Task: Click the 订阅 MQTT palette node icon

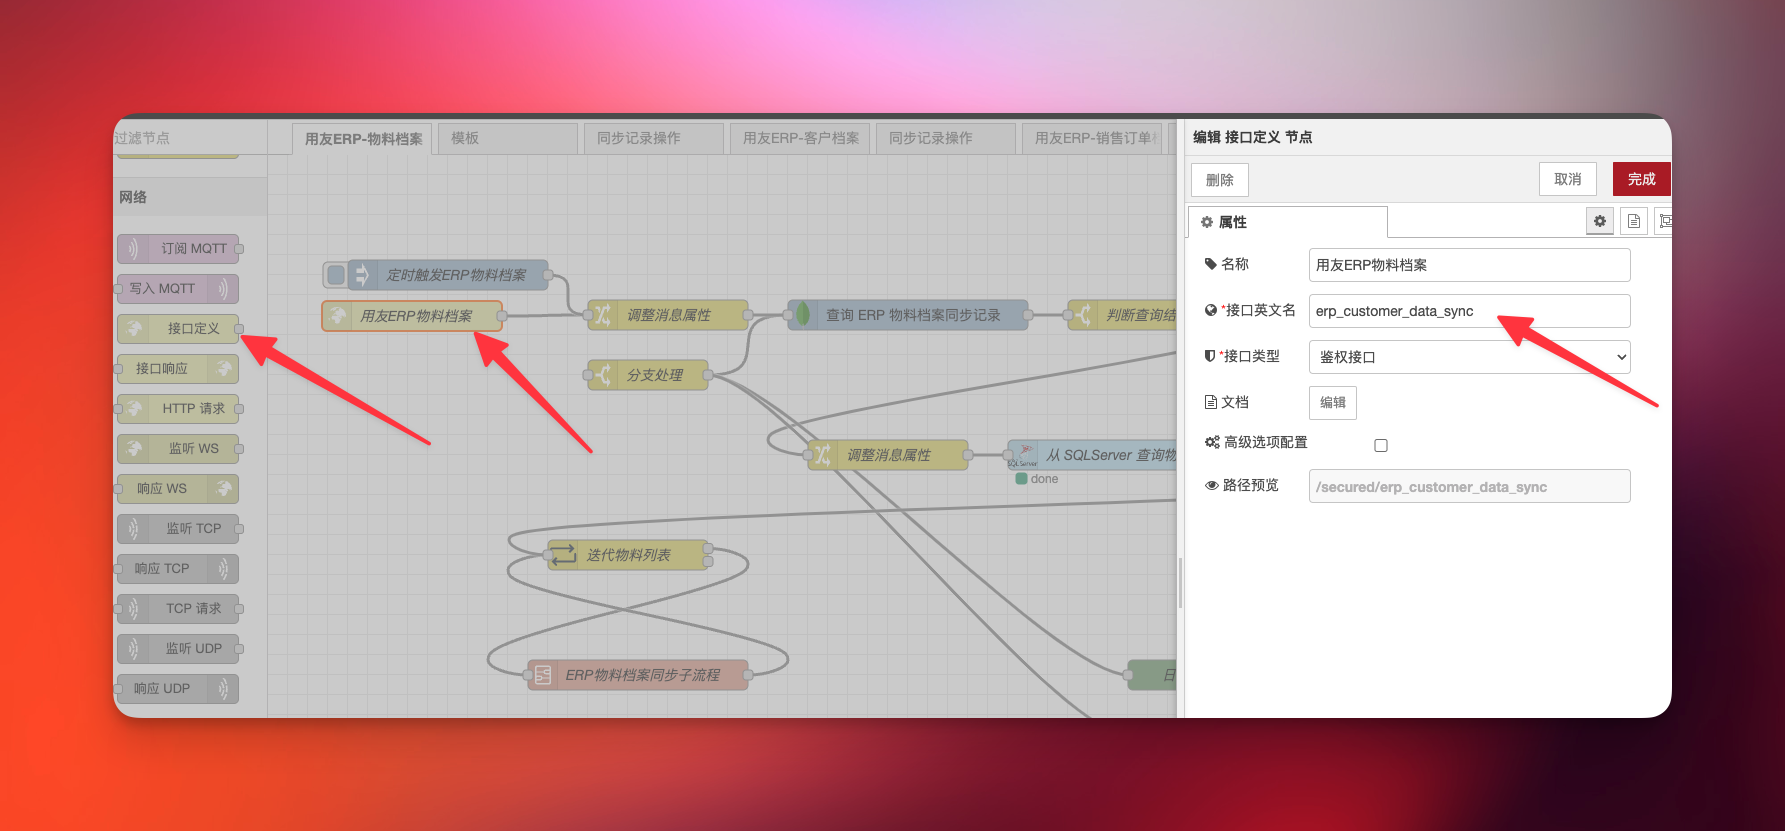Action: (x=133, y=248)
